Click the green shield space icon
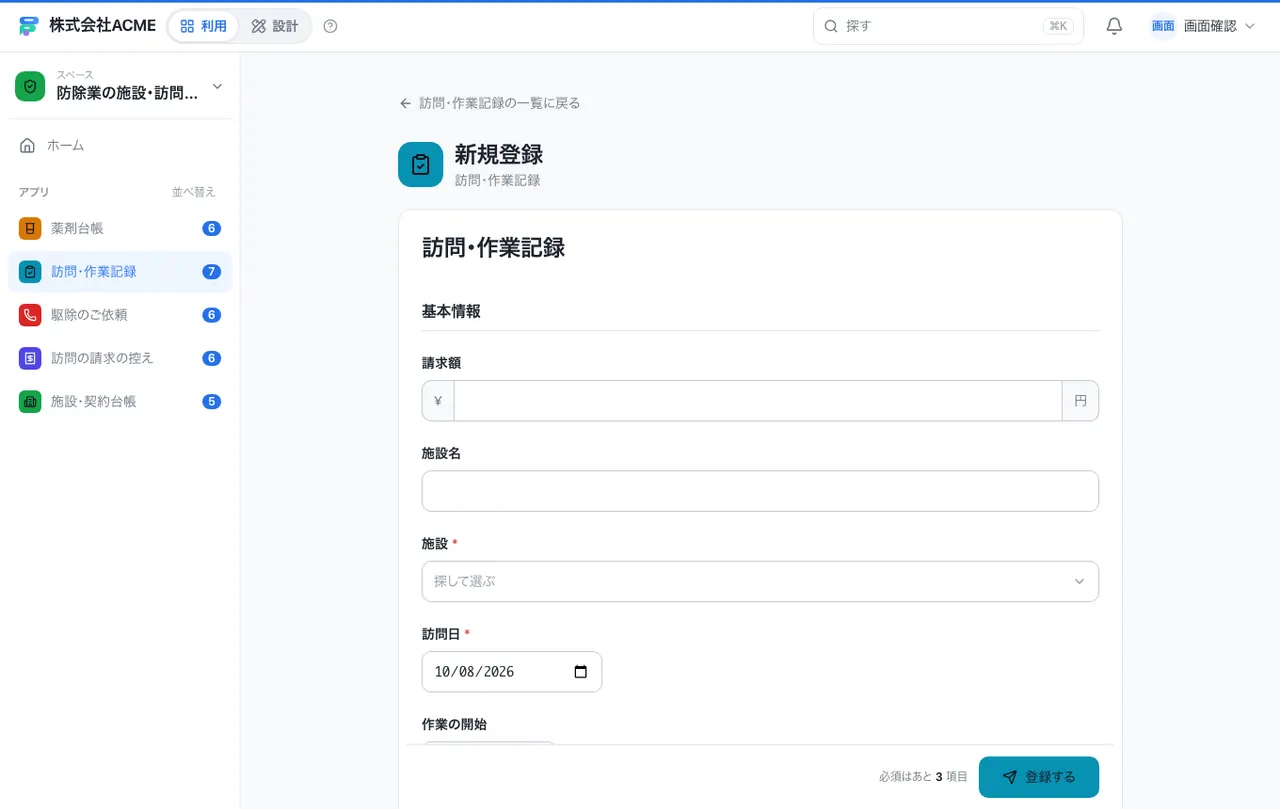The height and width of the screenshot is (809, 1280). [x=30, y=86]
